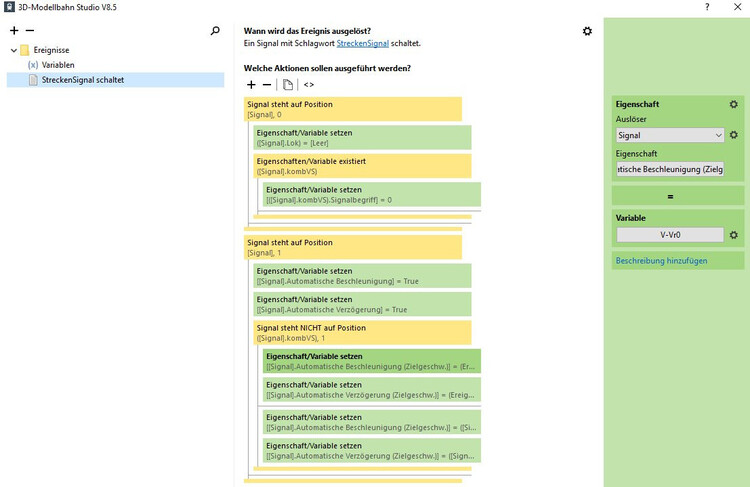
Task: Click the Eigenschaft text field
Action: point(670,169)
